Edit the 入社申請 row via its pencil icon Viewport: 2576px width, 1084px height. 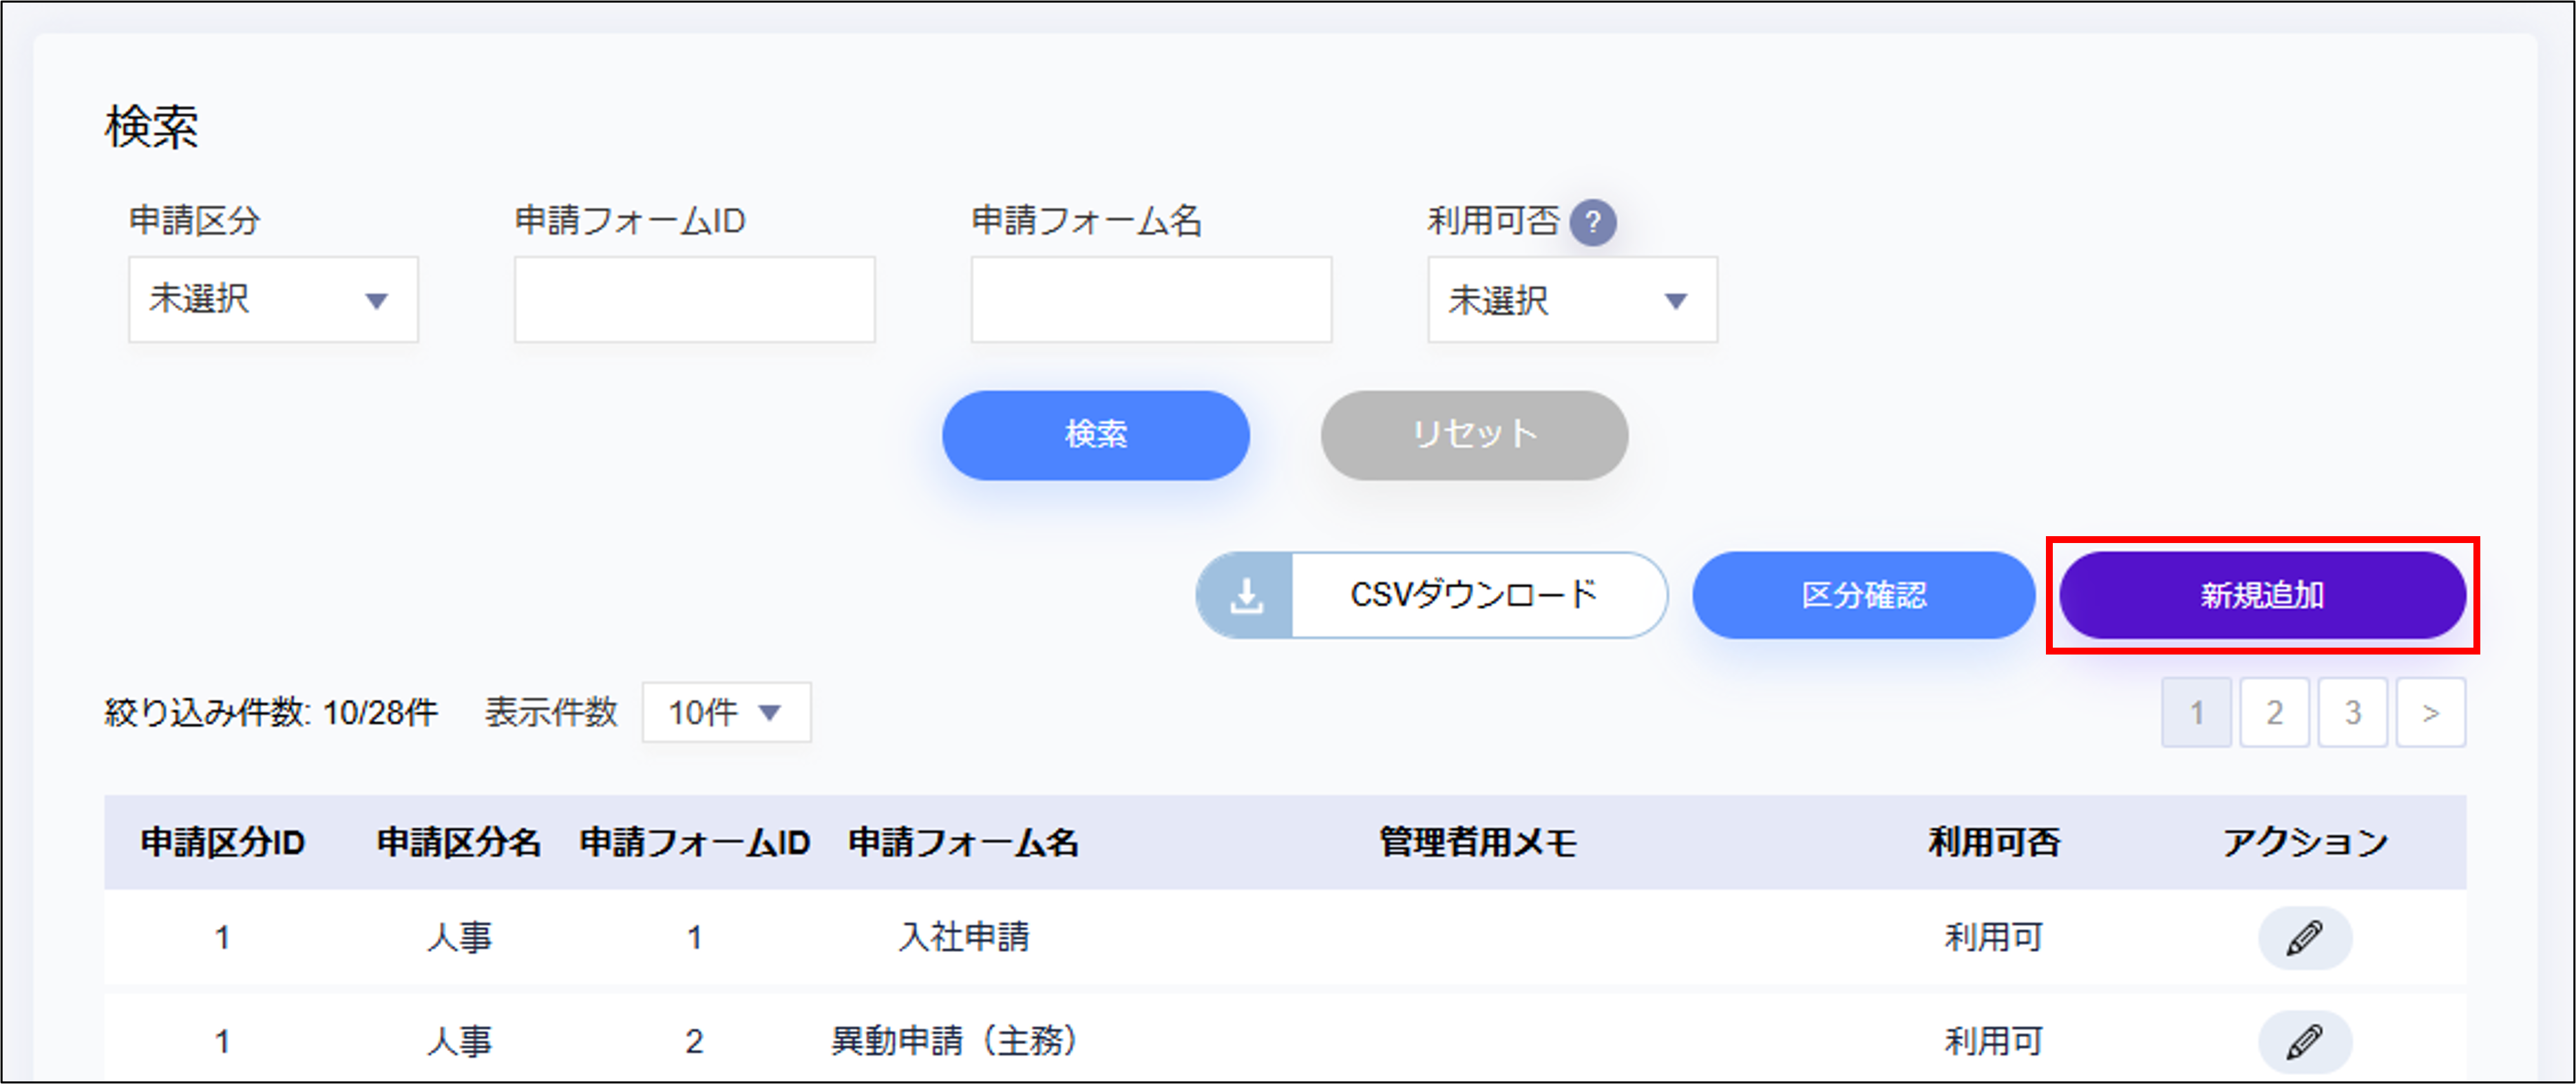2304,938
